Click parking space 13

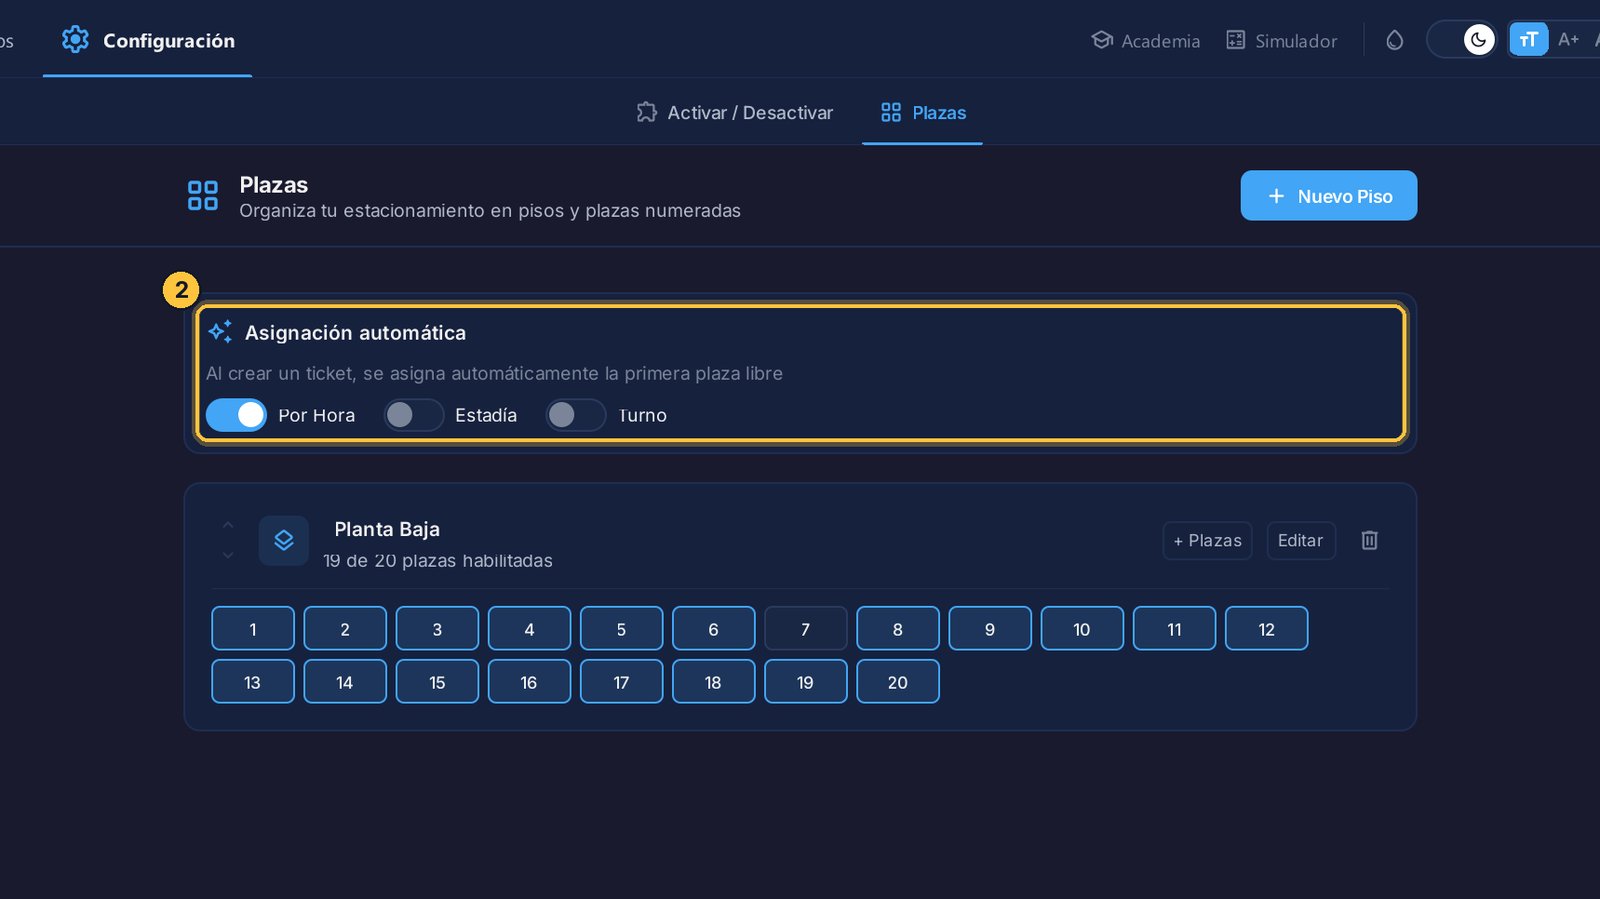point(253,682)
